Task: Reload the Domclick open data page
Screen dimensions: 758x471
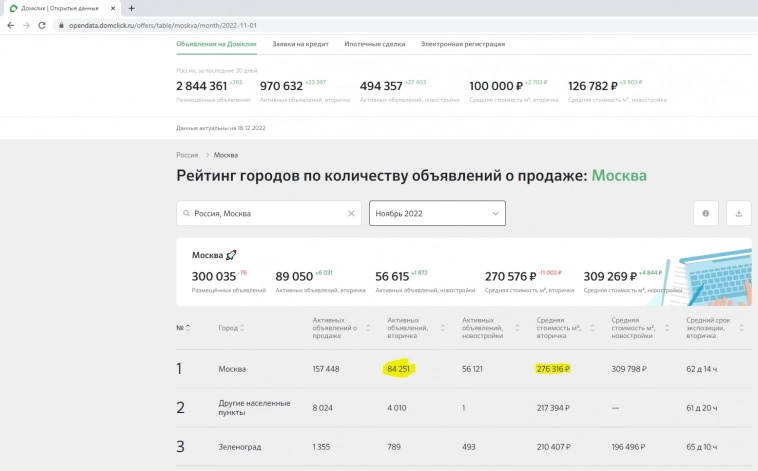Action: click(x=42, y=26)
